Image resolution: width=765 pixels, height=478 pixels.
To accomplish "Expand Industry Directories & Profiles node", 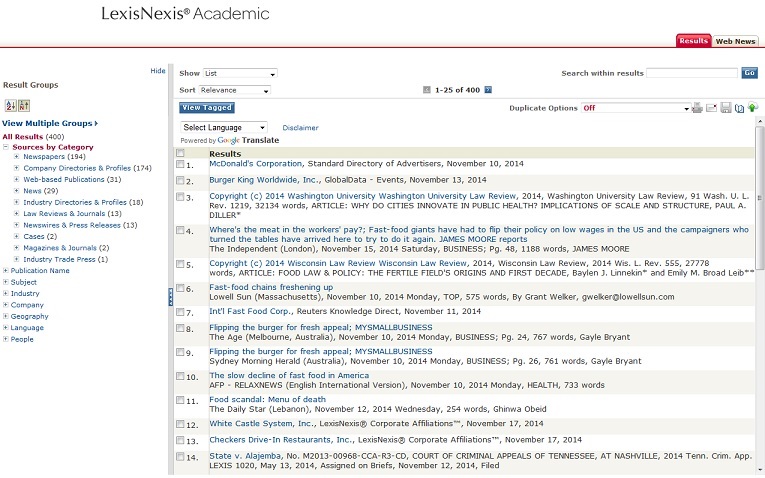I will [x=16, y=202].
